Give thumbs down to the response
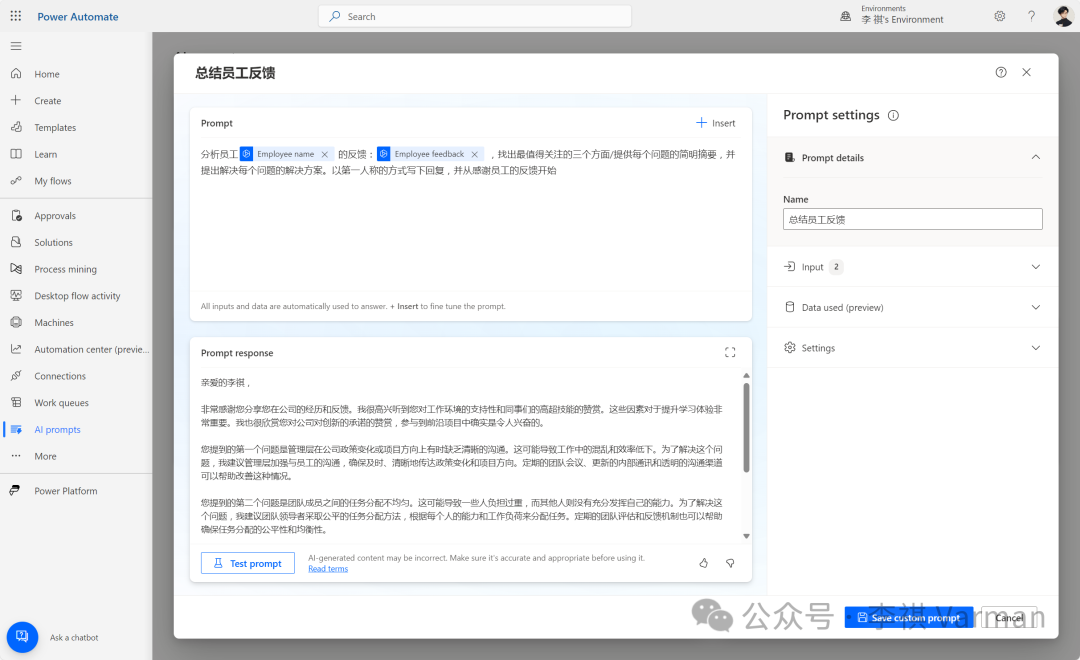1080x660 pixels. click(x=730, y=563)
